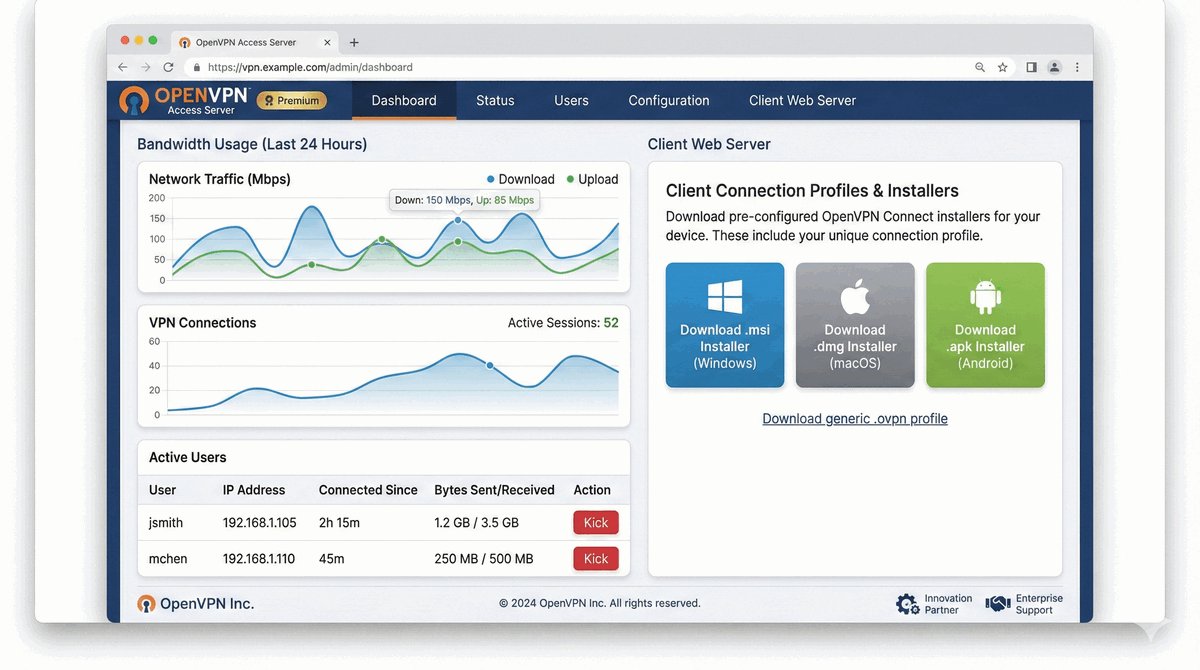Kick user mchen
This screenshot has height=670, width=1200.
click(596, 559)
